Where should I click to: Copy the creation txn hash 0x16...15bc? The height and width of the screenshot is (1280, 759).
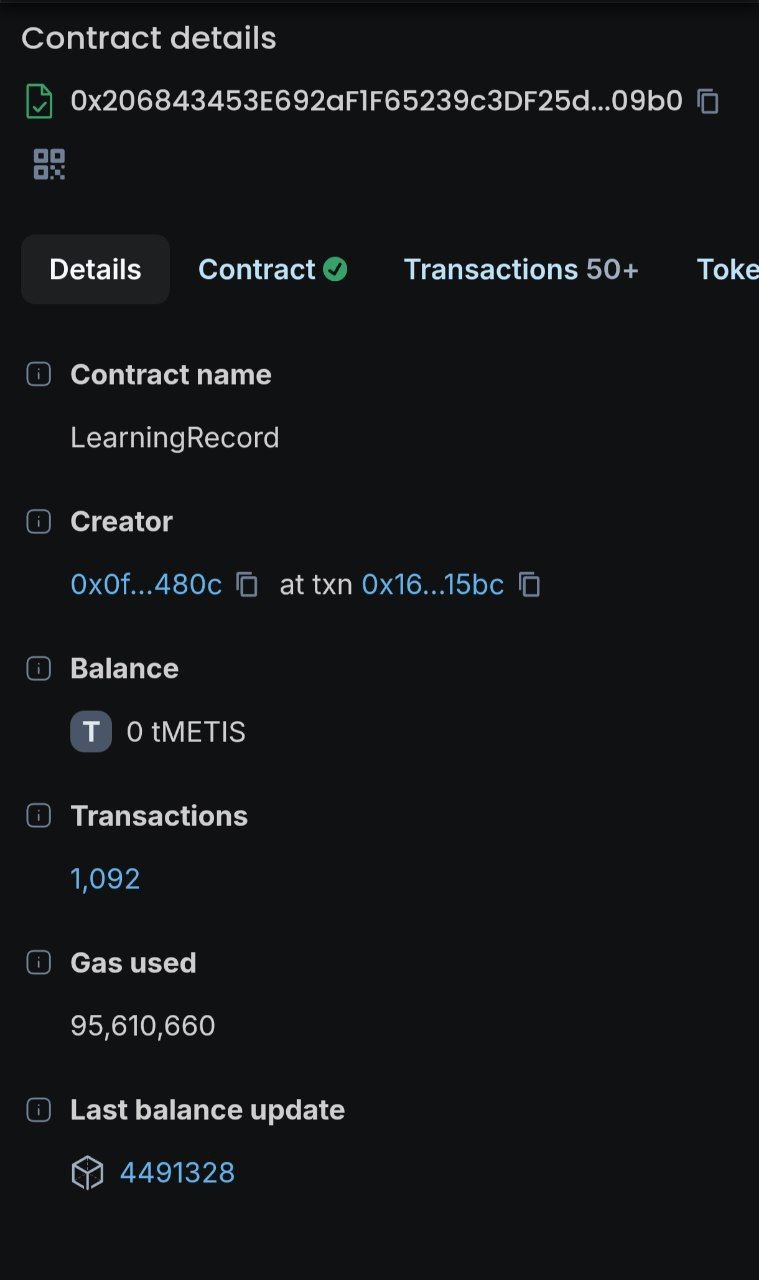[530, 585]
